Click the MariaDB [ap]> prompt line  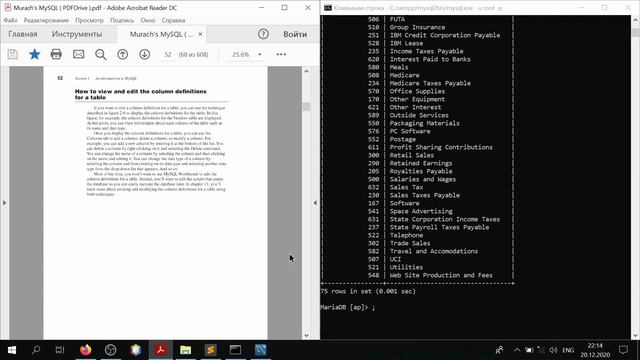click(348, 307)
